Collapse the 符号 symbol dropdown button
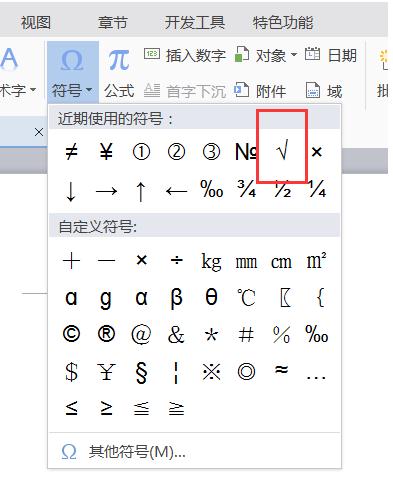Viewport: 393px width, 488px height. coord(72,73)
